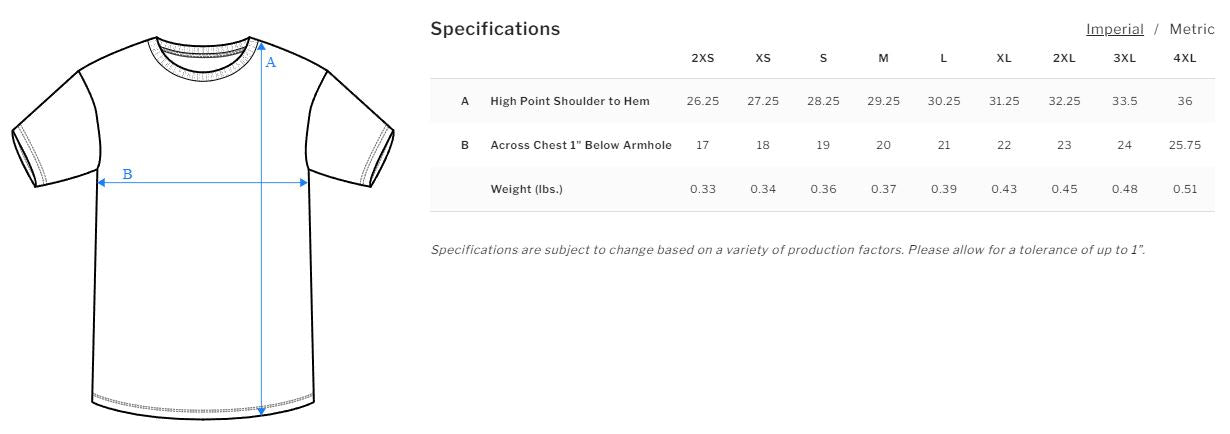Click the M size column header
This screenshot has height=434, width=1230.
[883, 58]
